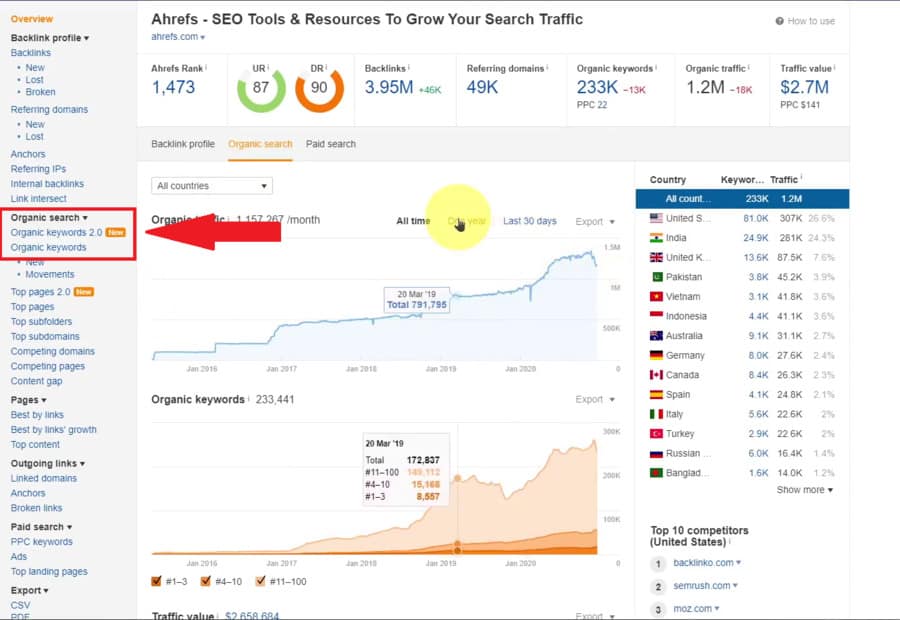Viewport: 900px width, 620px height.
Task: Click the How to use help icon
Action: coord(779,21)
